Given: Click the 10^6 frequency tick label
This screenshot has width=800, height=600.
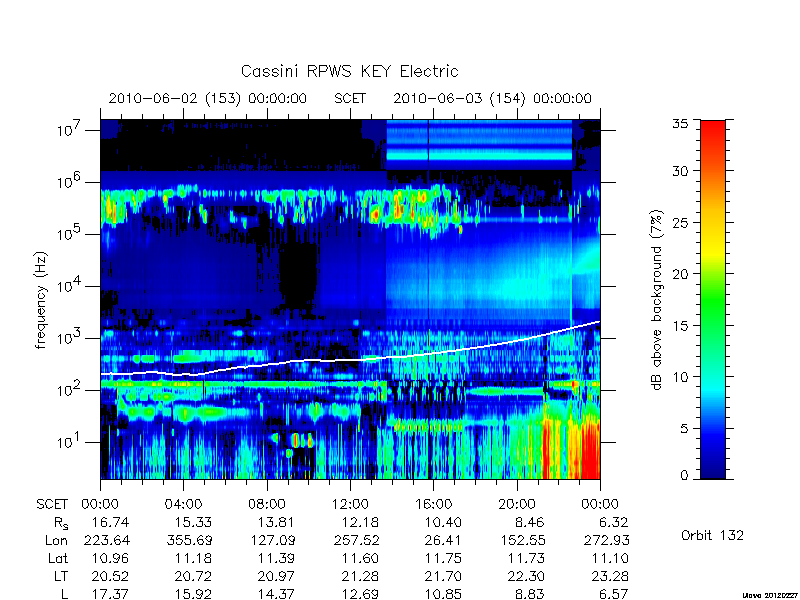Looking at the screenshot, I should coord(70,181).
